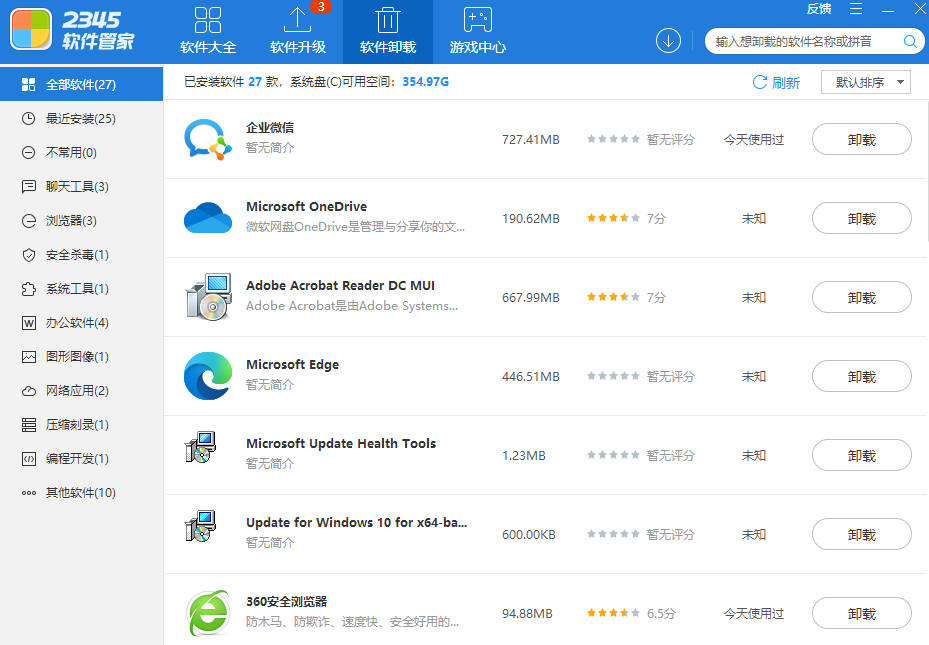Click the software search input field
This screenshot has height=645, width=929.
pyautogui.click(x=800, y=41)
